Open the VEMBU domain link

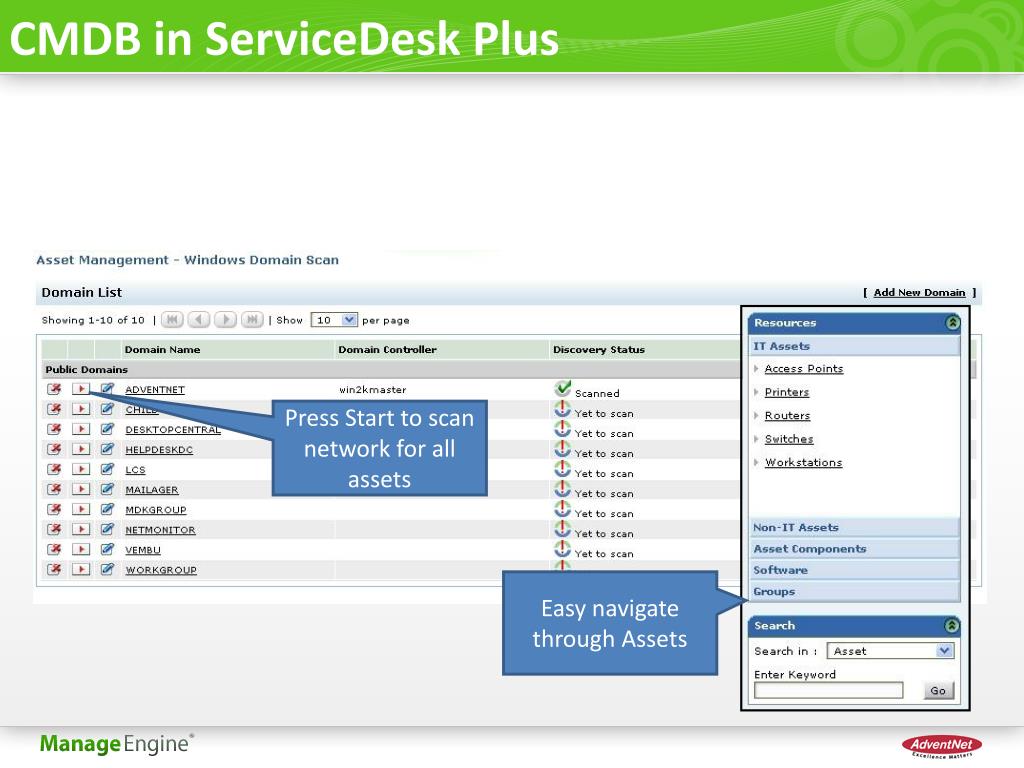[x=142, y=550]
